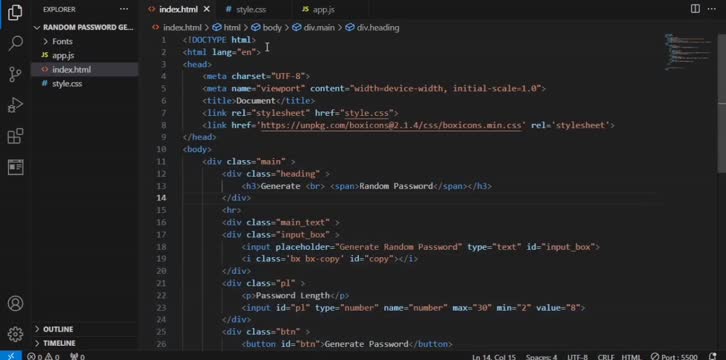Click the </head> tag on line 9

[x=200, y=137]
